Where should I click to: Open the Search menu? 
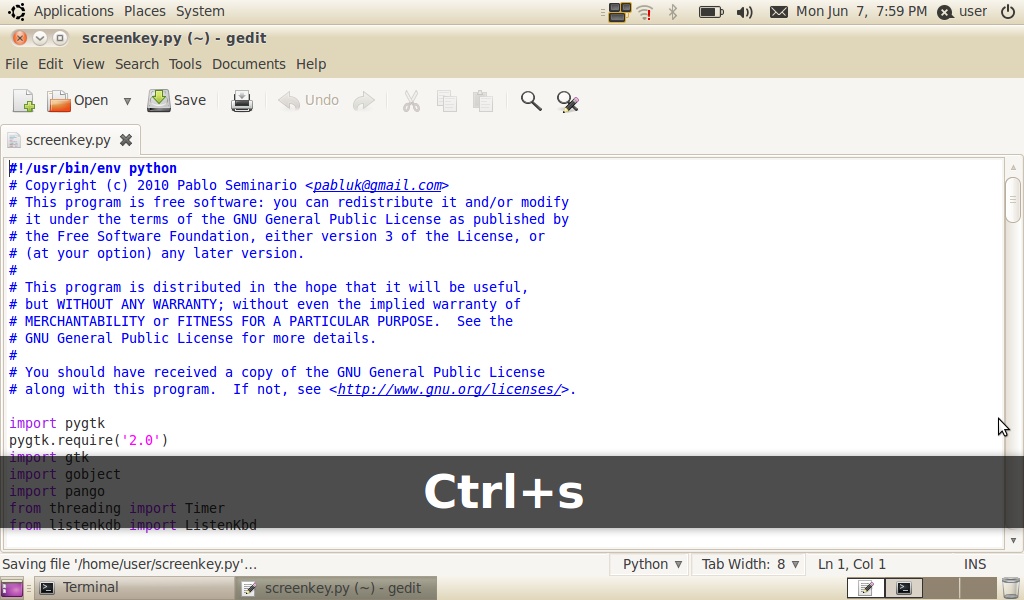[137, 64]
